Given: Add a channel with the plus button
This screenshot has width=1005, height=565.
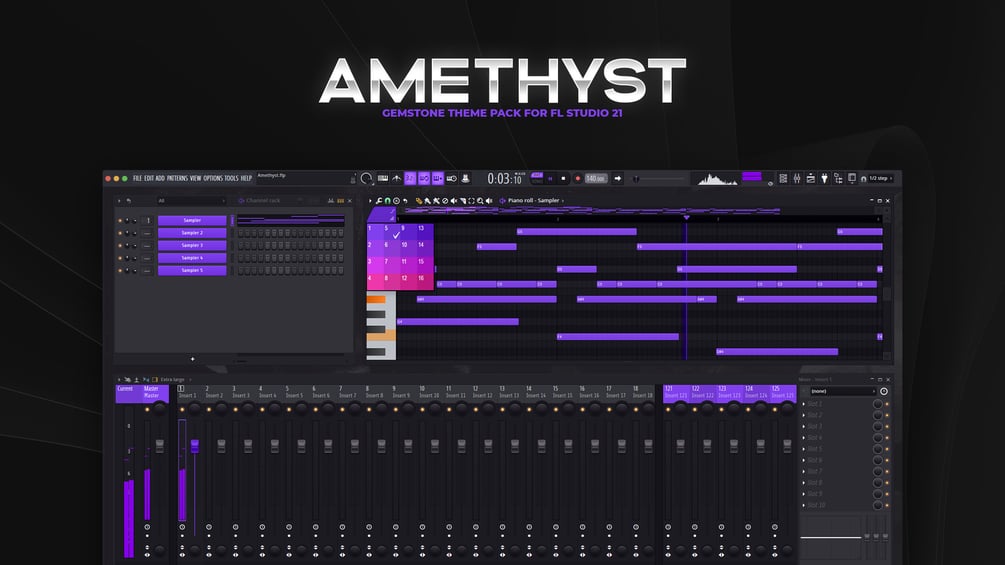Looking at the screenshot, I should [x=192, y=359].
